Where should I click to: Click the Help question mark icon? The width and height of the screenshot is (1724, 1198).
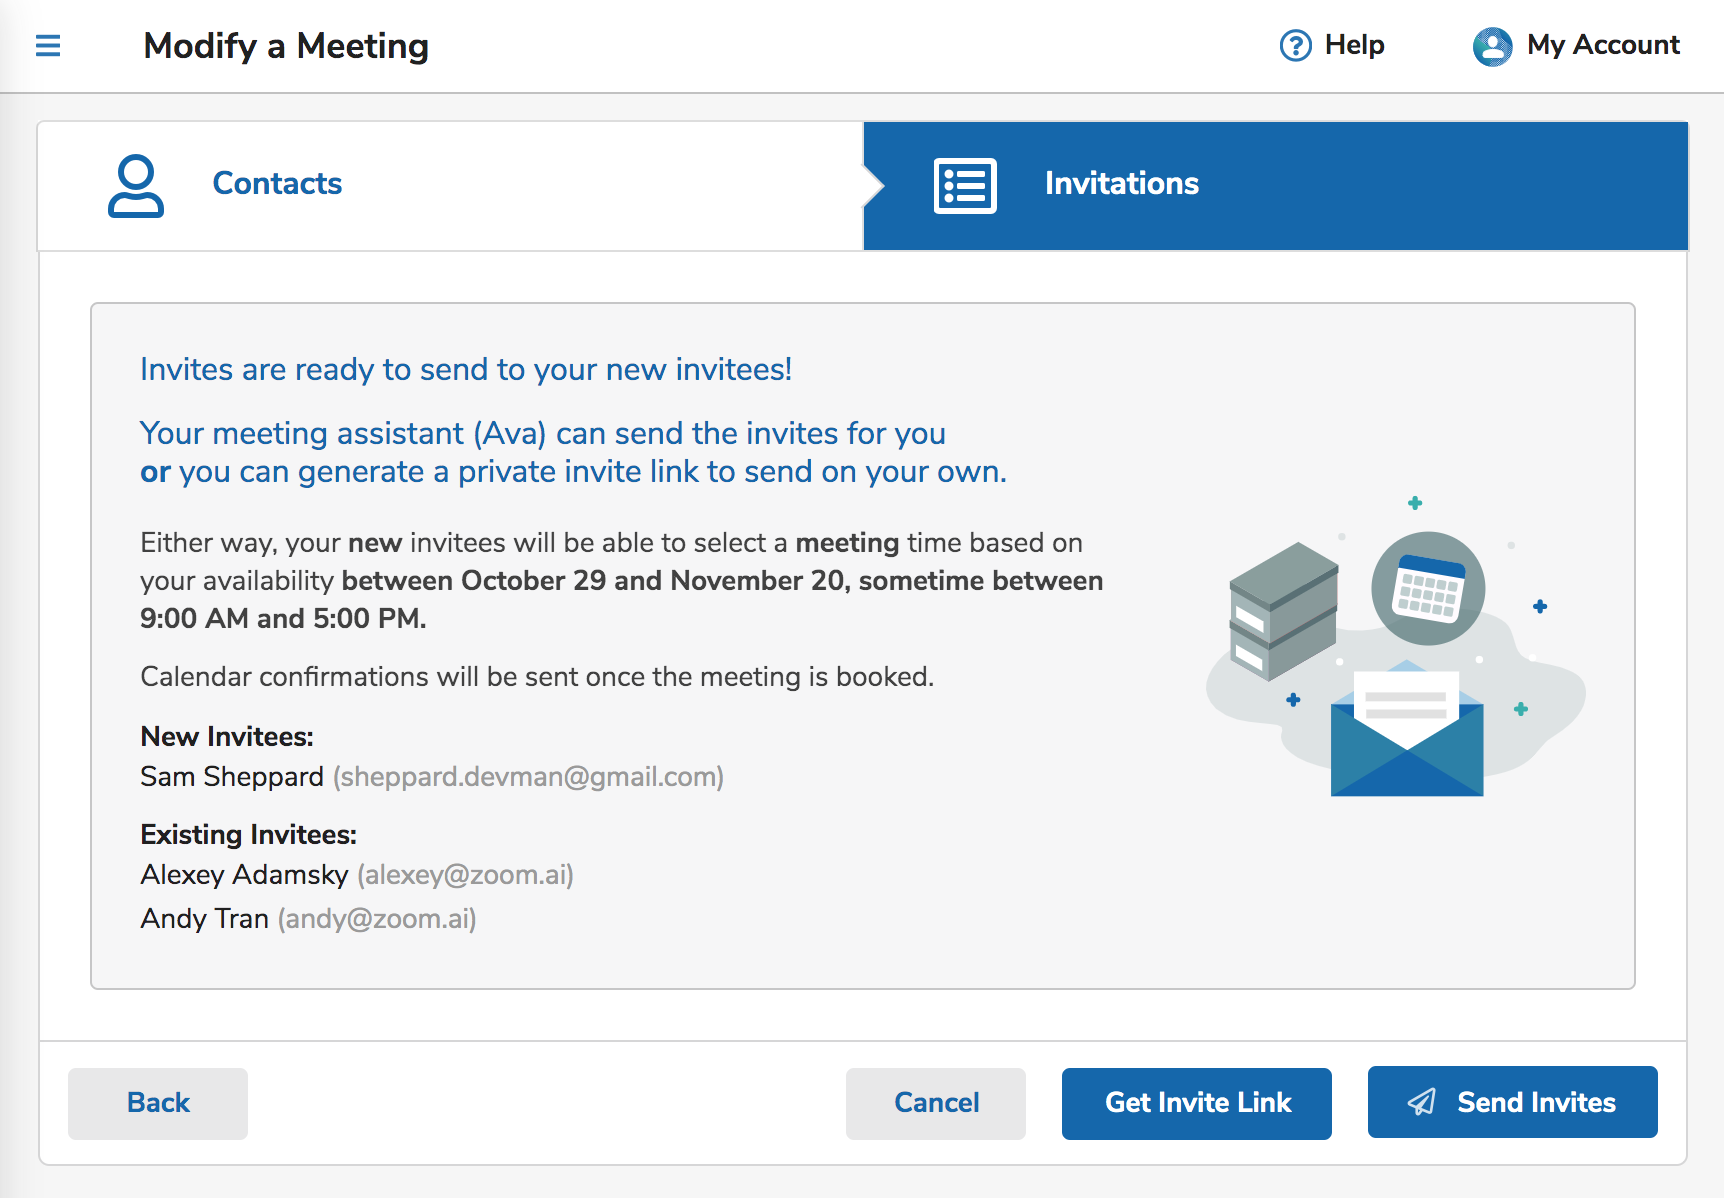1295,46
